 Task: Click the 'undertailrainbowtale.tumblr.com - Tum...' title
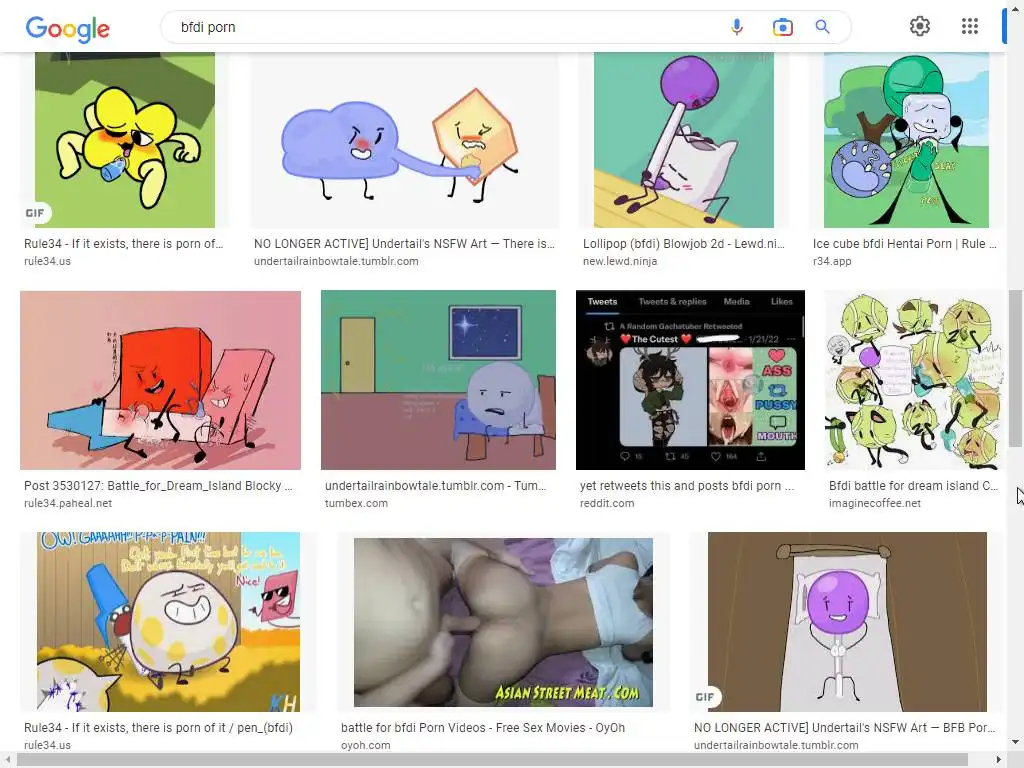click(435, 485)
